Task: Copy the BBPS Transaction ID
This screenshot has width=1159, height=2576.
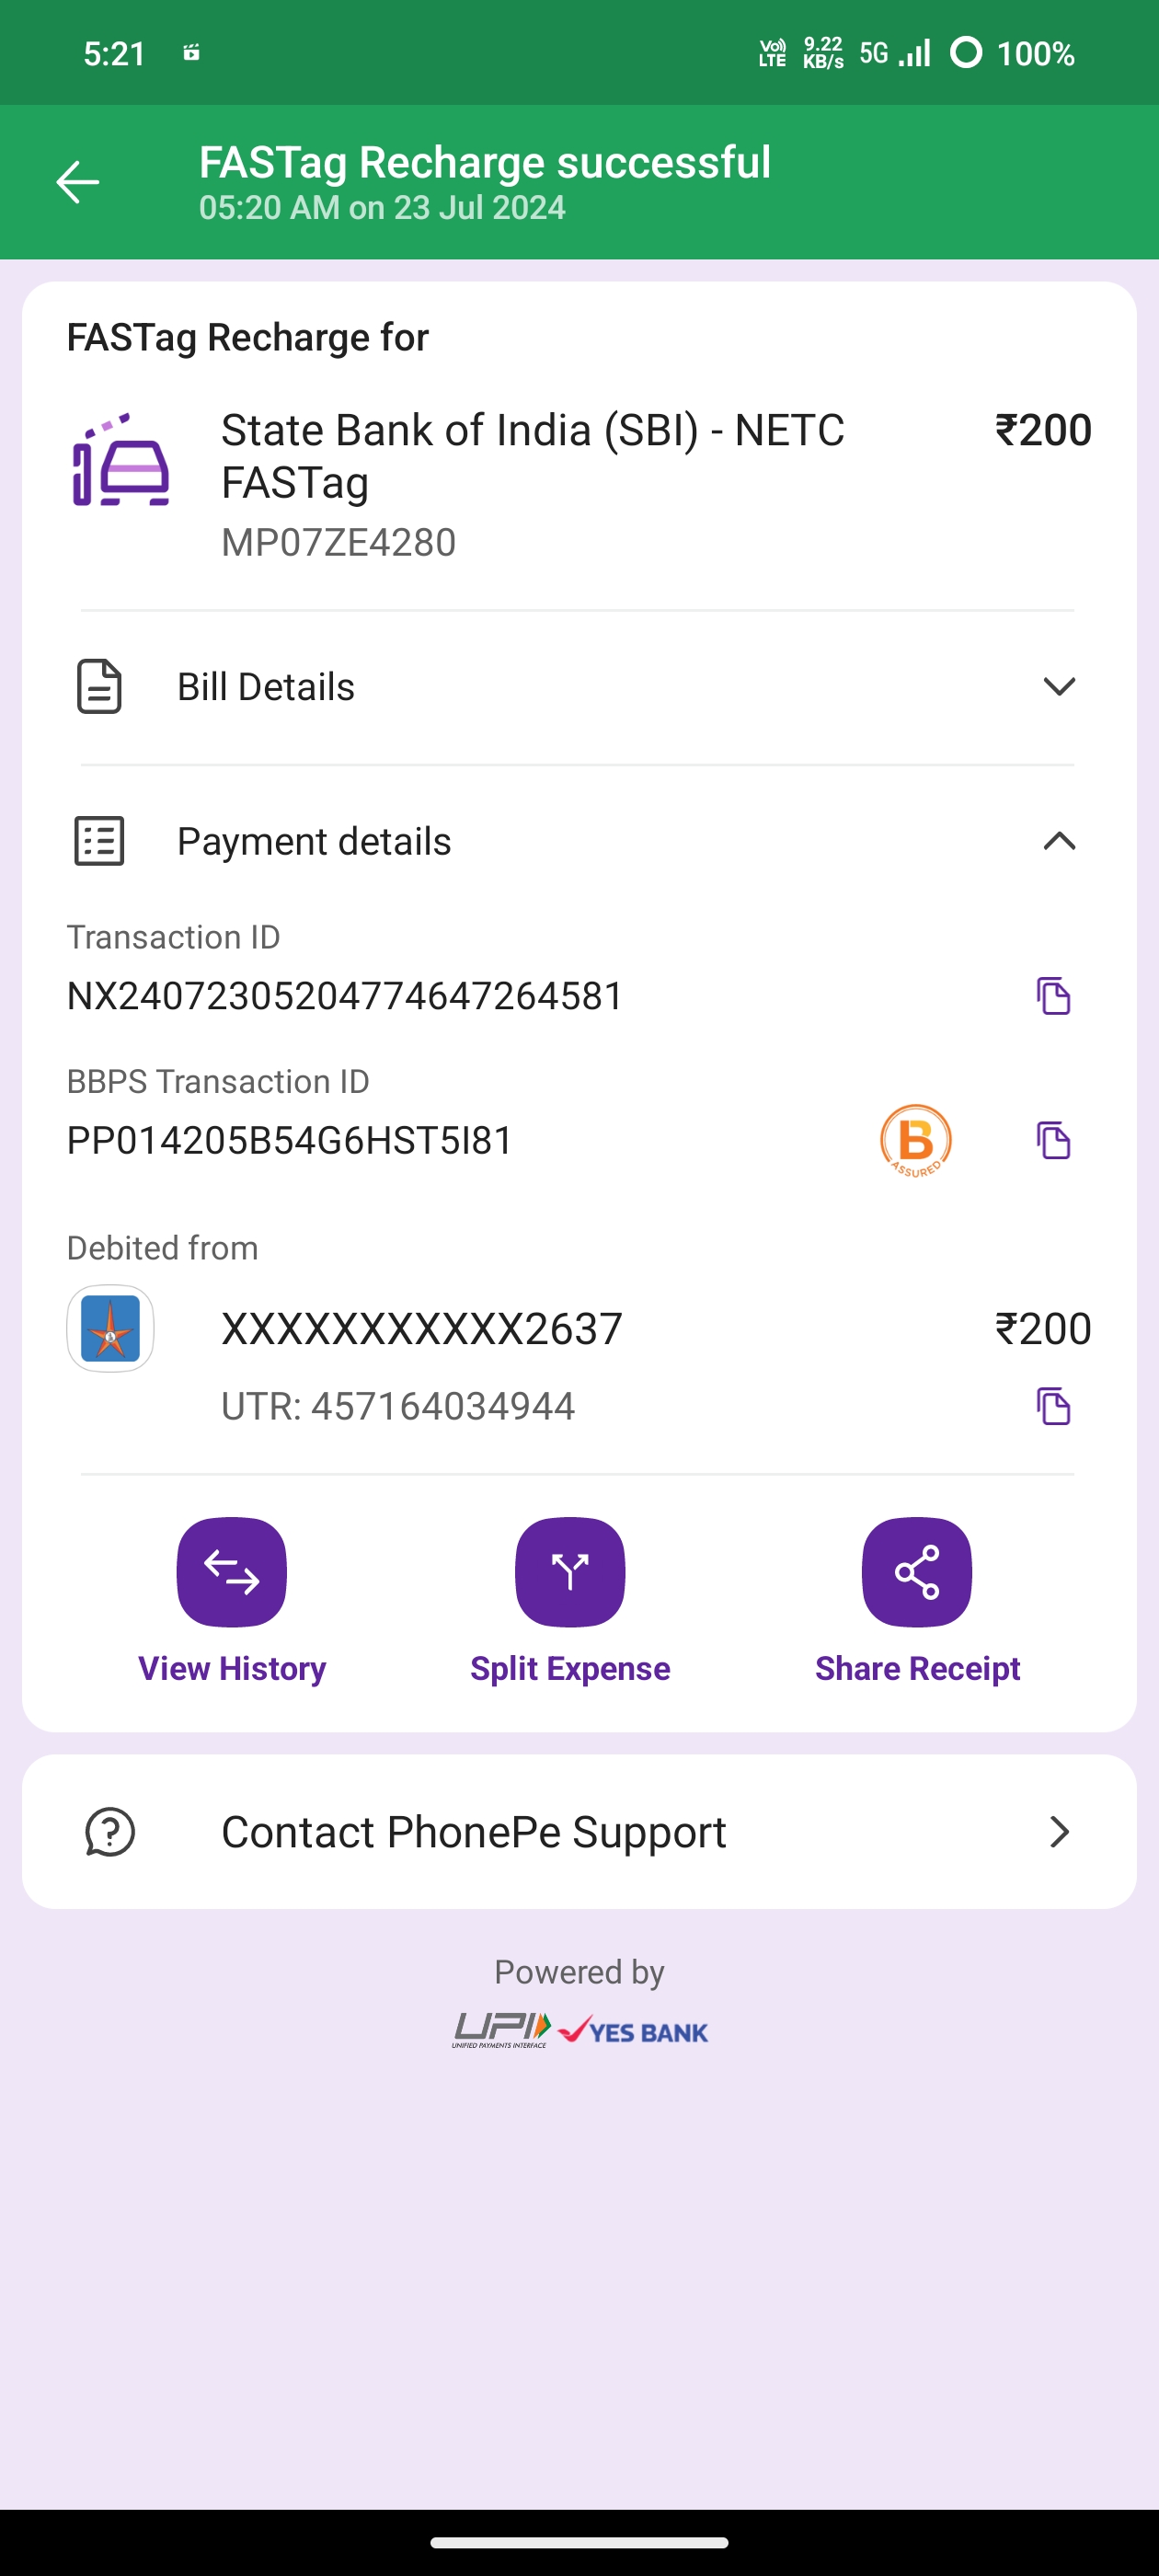Action: (1053, 1140)
